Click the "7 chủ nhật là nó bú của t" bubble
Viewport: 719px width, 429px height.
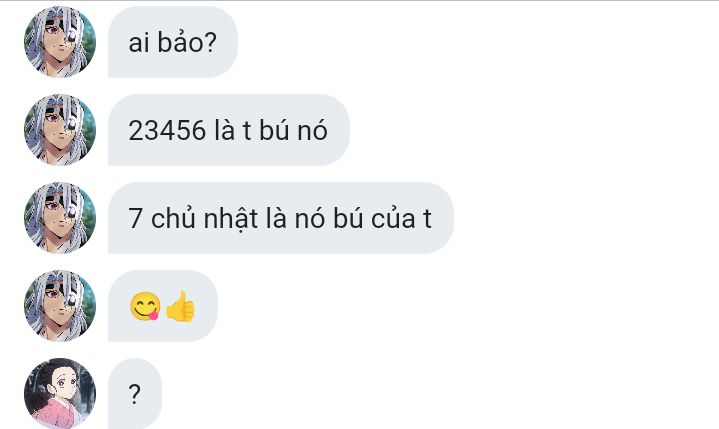(x=281, y=218)
